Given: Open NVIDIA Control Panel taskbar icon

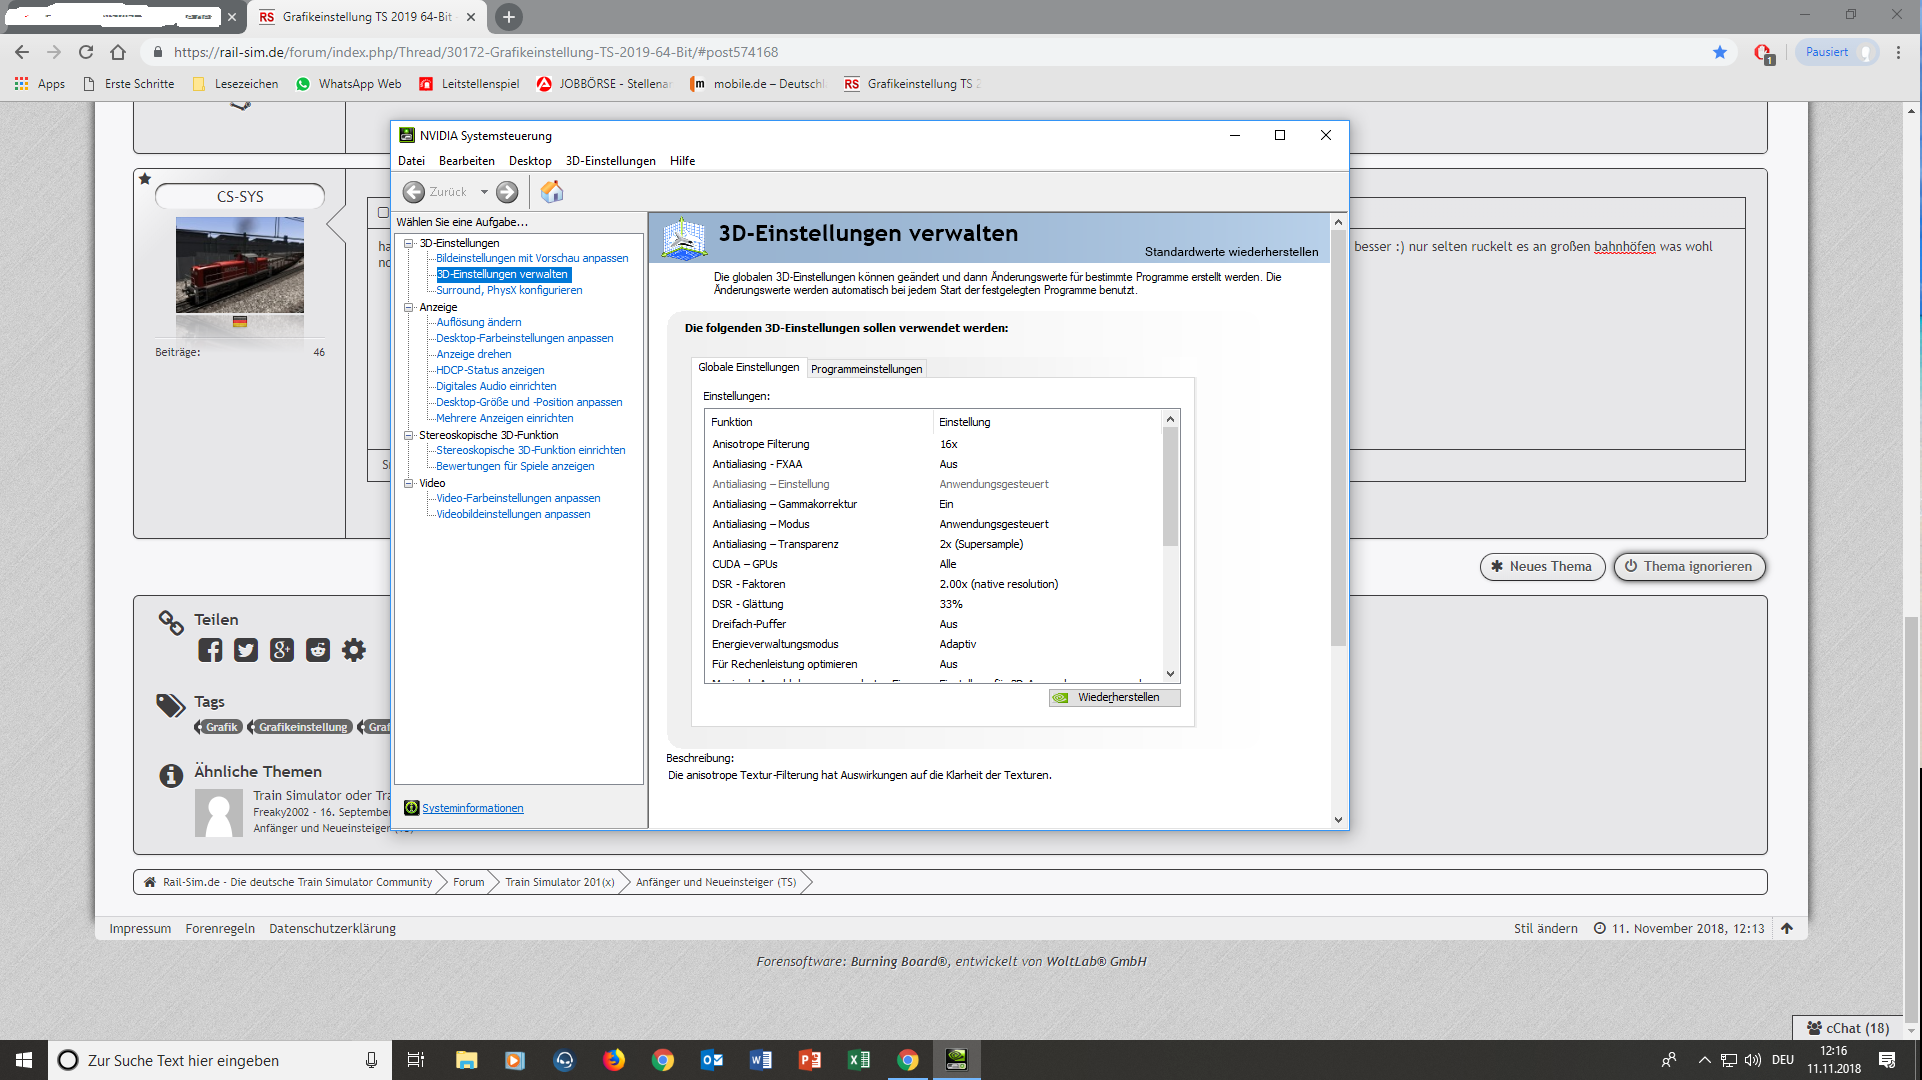Looking at the screenshot, I should [956, 1060].
